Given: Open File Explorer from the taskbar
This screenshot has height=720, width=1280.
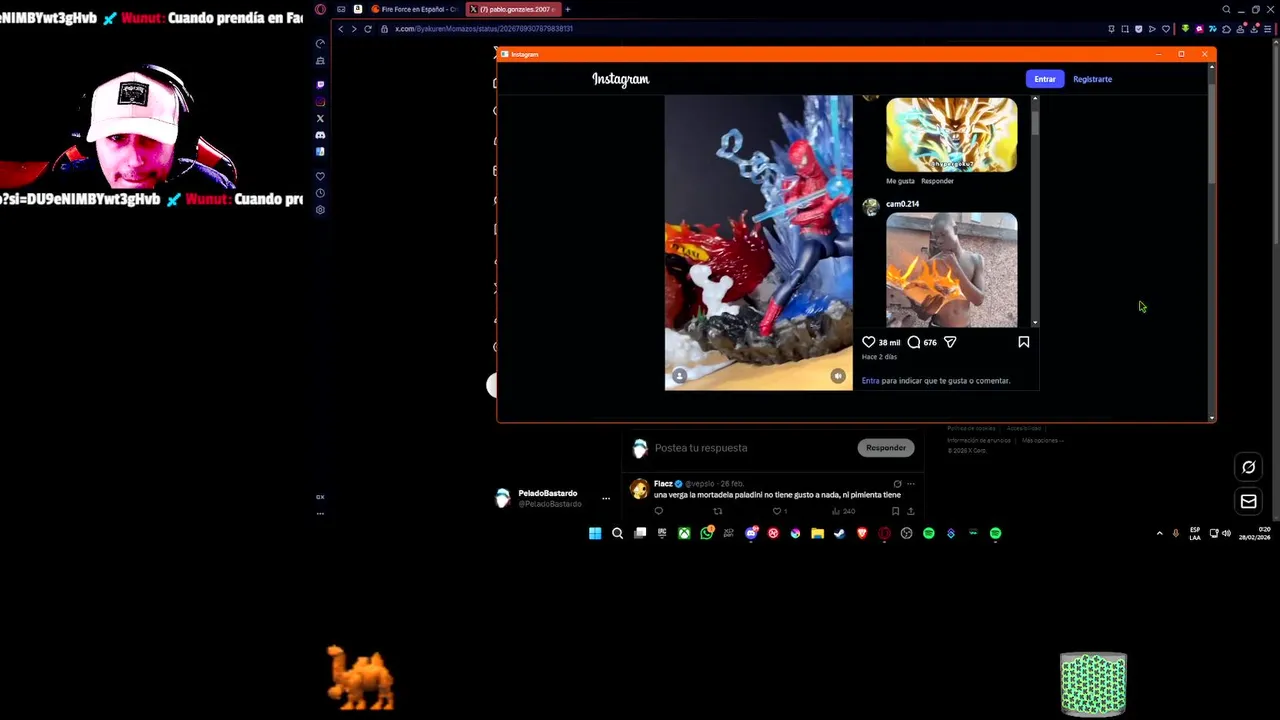Looking at the screenshot, I should pos(817,533).
